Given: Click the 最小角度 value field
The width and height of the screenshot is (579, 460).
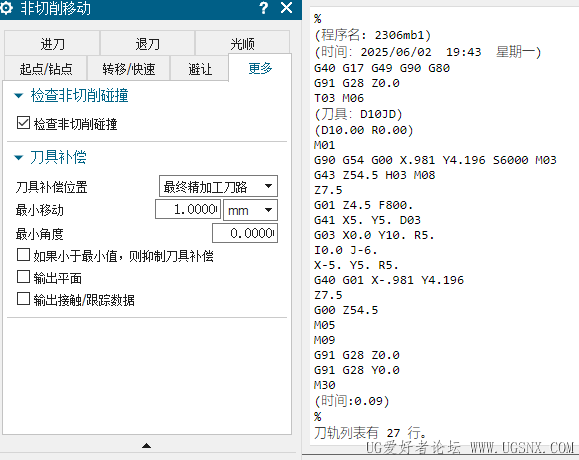Looking at the screenshot, I should (x=245, y=233).
